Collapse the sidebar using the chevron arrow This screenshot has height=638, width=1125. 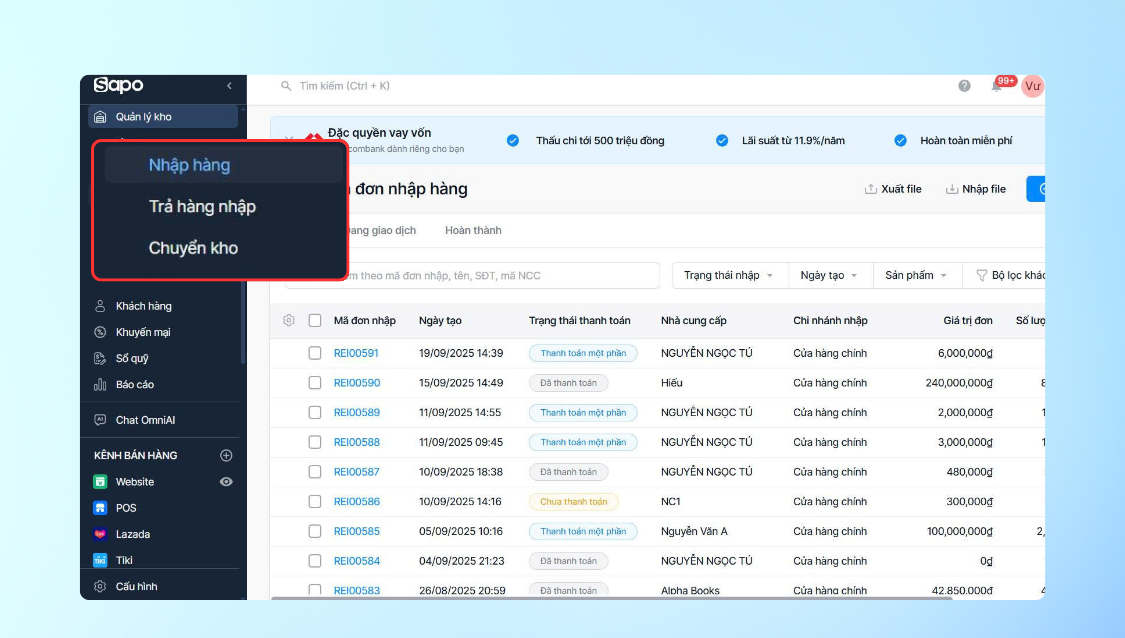[x=229, y=86]
